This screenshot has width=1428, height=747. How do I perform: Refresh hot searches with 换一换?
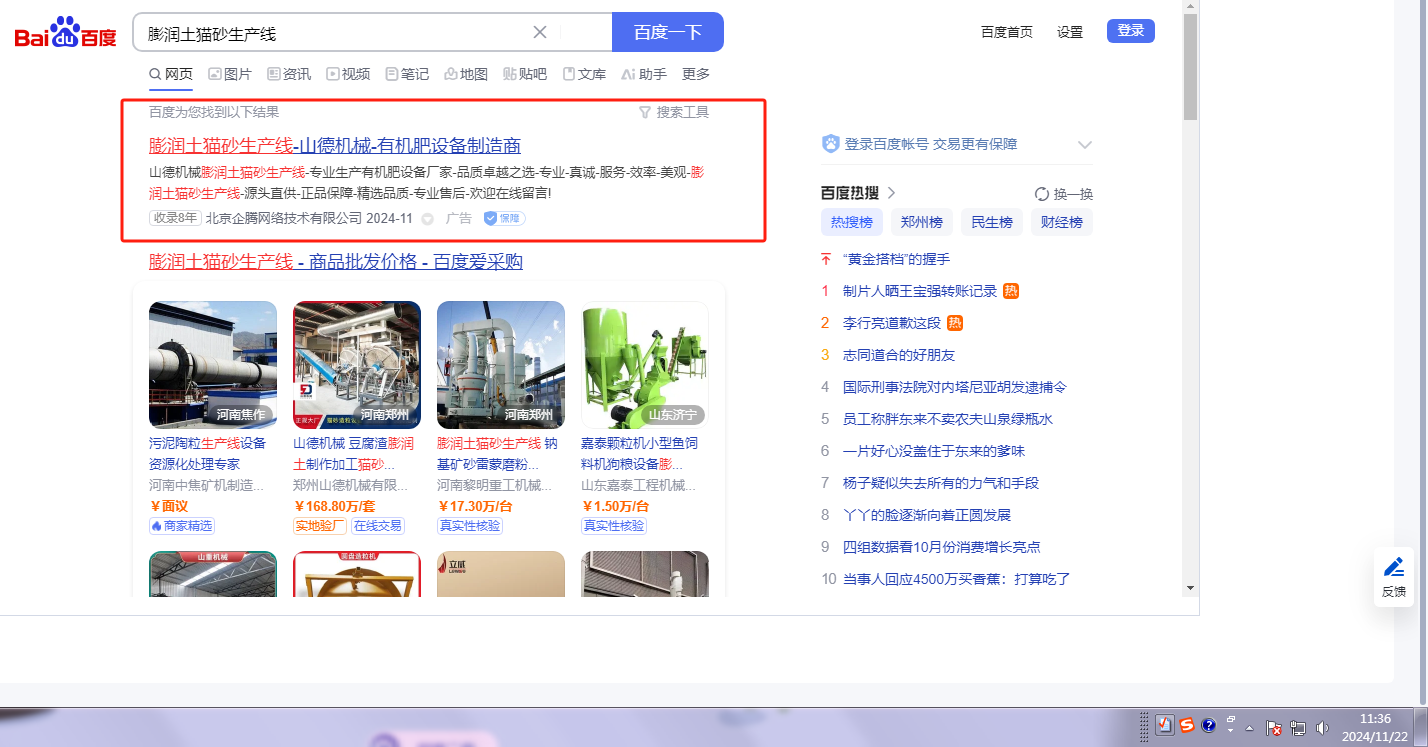[x=1064, y=194]
